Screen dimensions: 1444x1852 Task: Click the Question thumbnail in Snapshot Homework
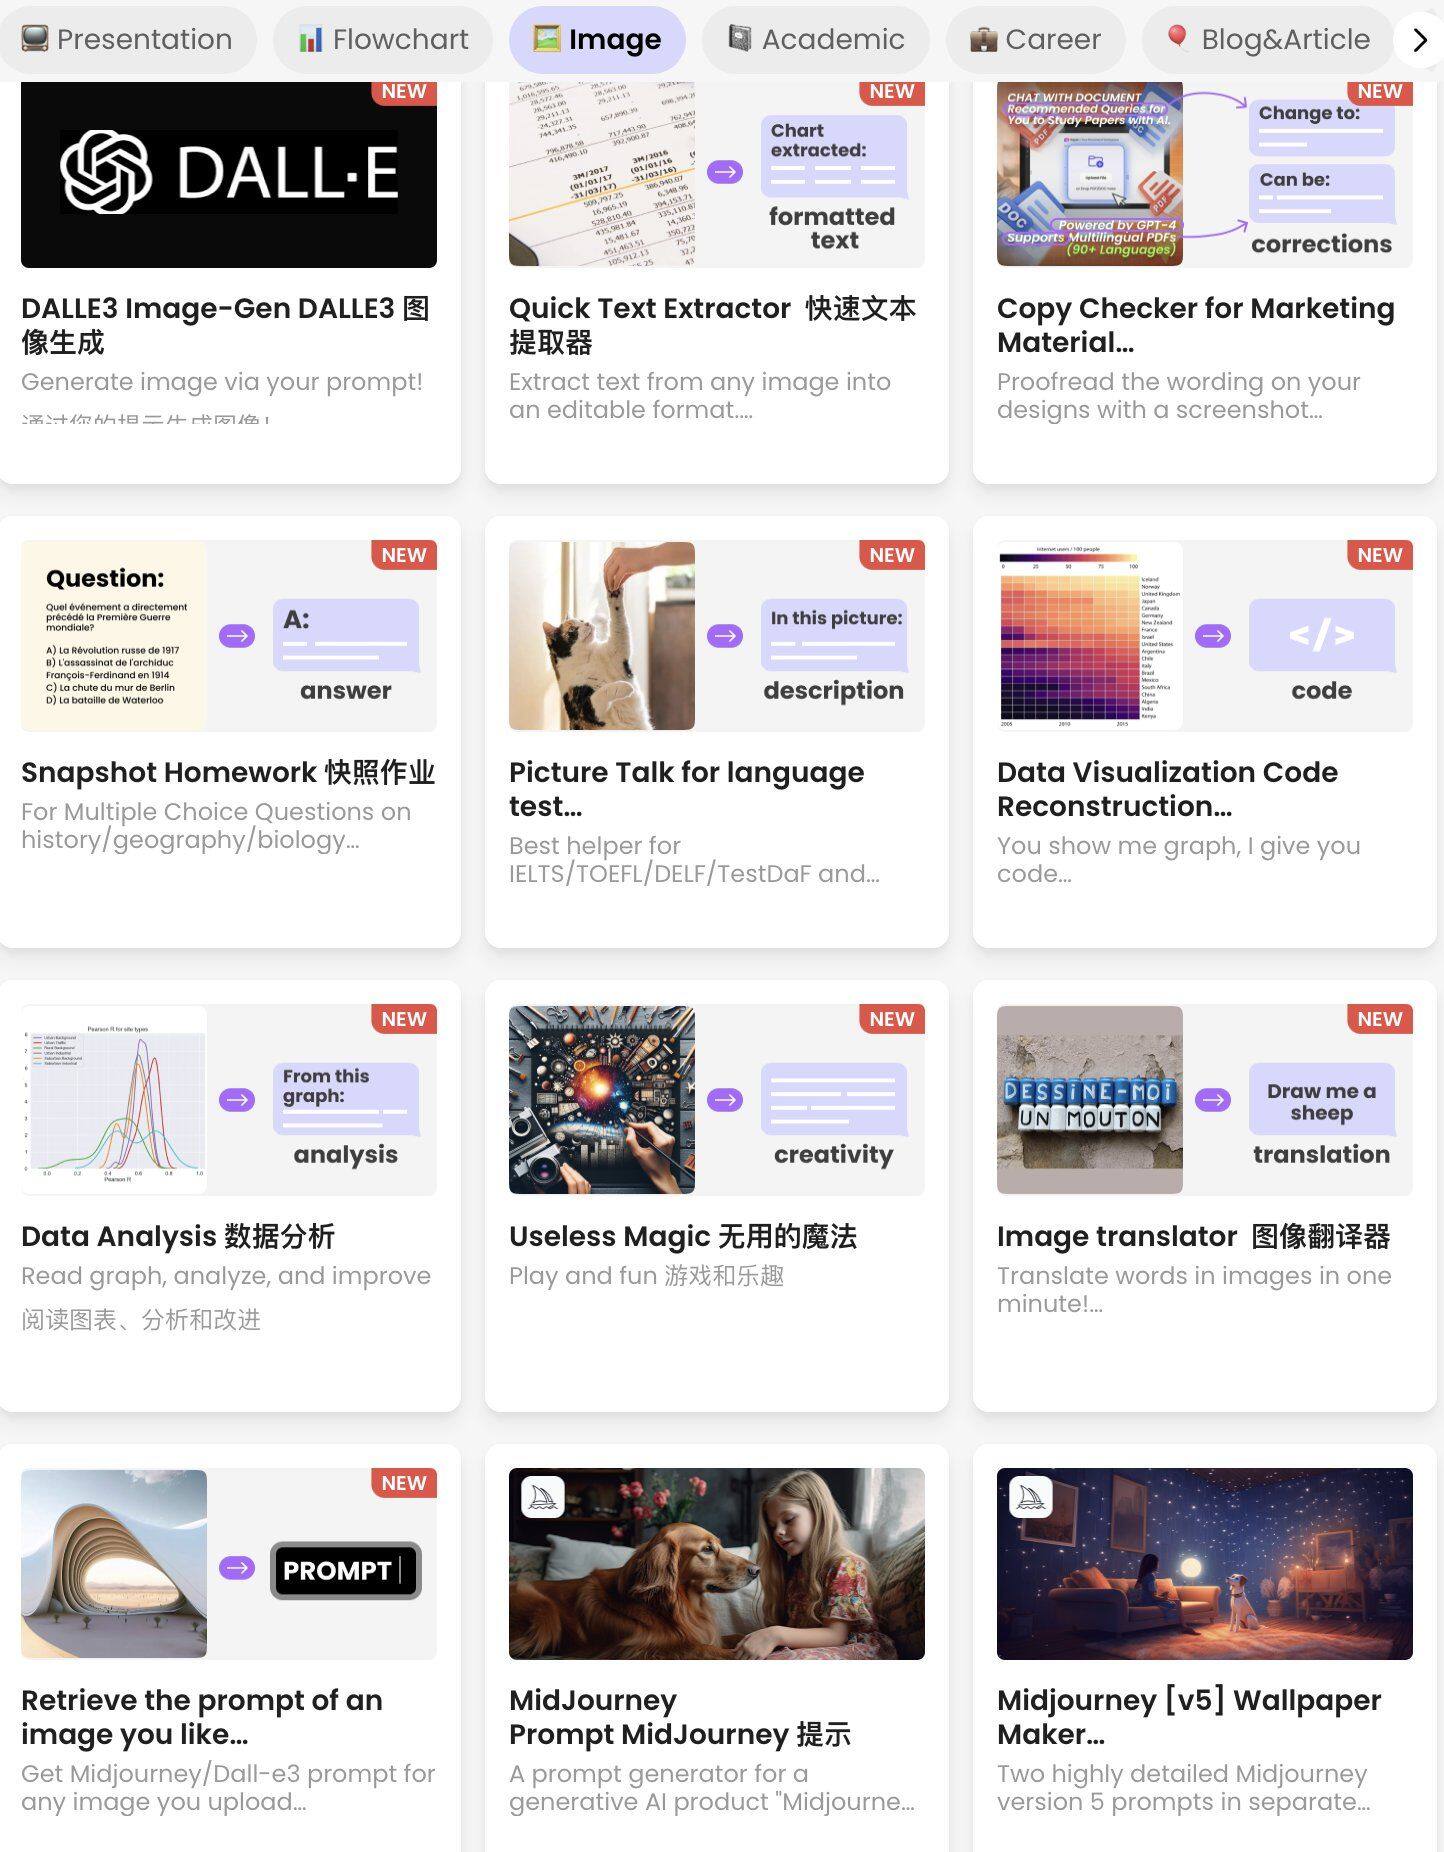114,636
